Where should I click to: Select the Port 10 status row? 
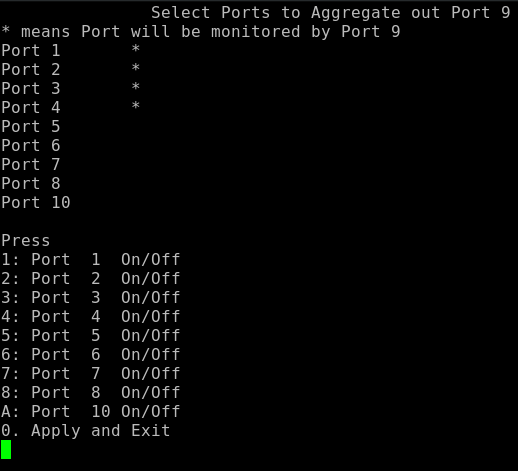tap(36, 202)
